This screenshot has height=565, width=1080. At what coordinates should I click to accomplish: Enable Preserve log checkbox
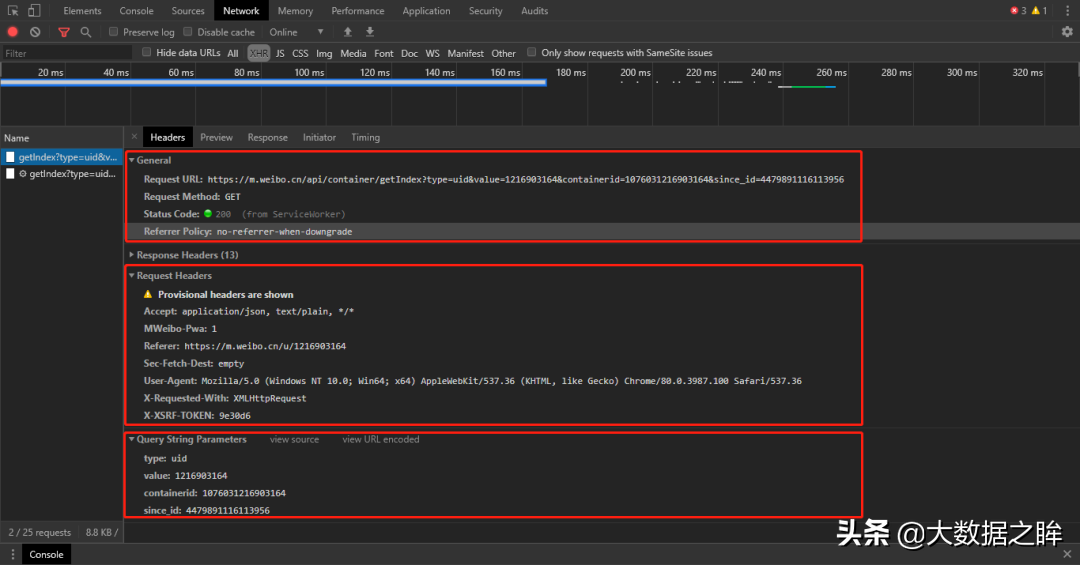(x=114, y=32)
